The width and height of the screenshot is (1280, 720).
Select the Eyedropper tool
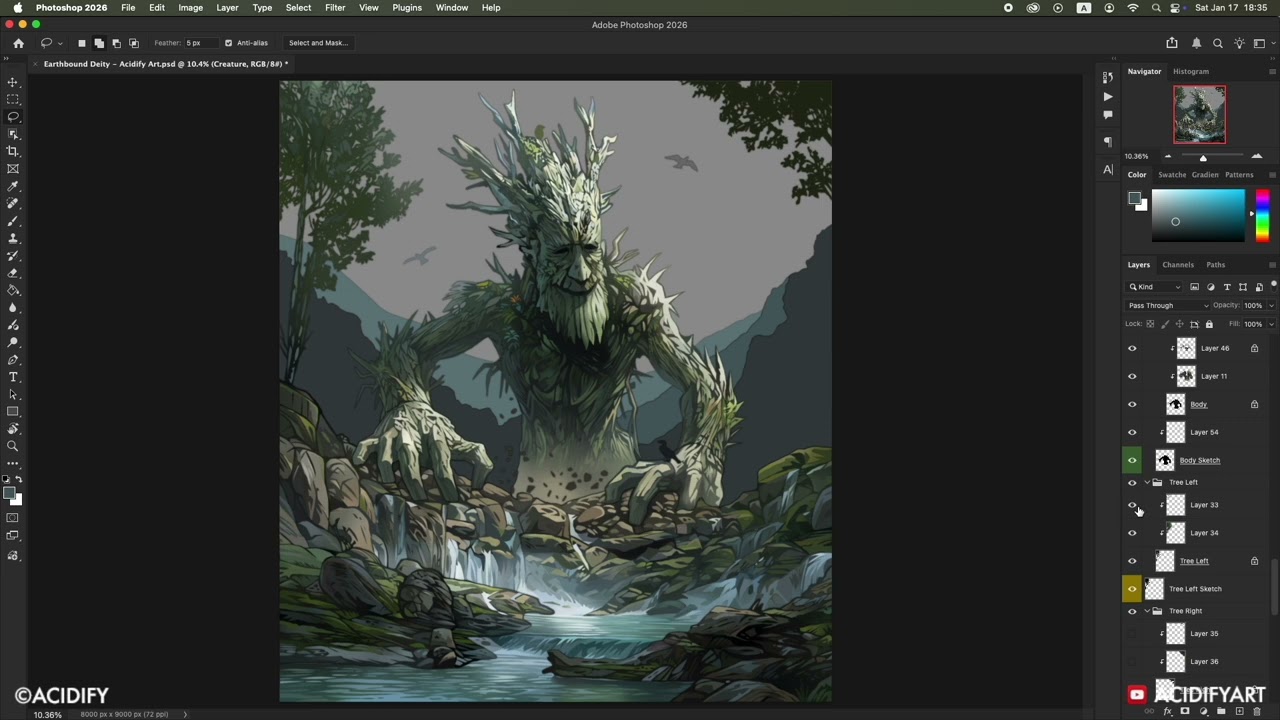[13, 186]
